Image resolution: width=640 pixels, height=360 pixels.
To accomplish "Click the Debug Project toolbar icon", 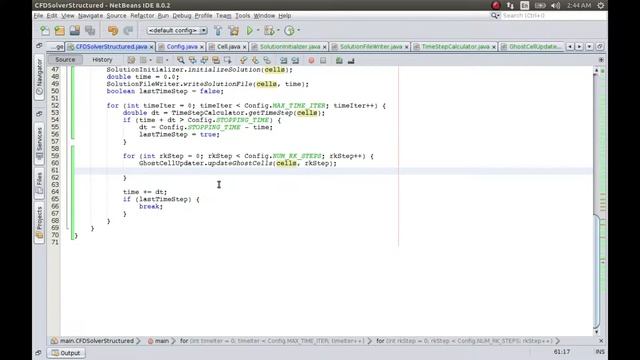I will pyautogui.click(x=269, y=31).
